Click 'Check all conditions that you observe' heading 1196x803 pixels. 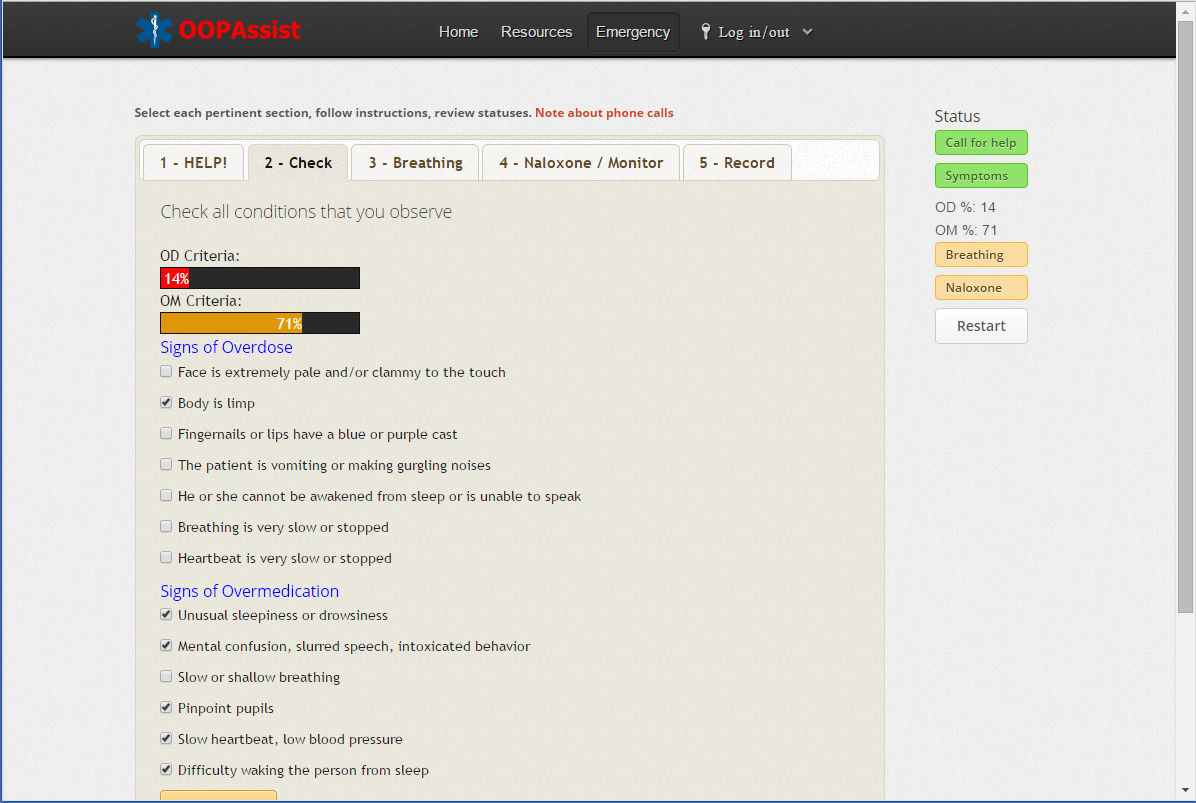coord(306,212)
